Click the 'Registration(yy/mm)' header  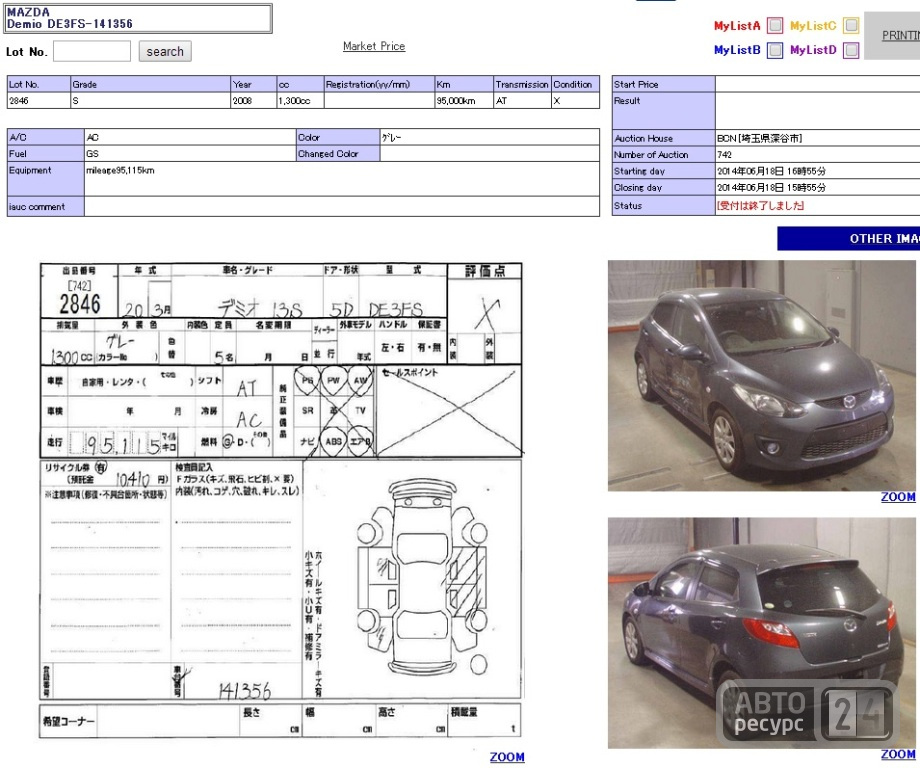click(x=368, y=84)
